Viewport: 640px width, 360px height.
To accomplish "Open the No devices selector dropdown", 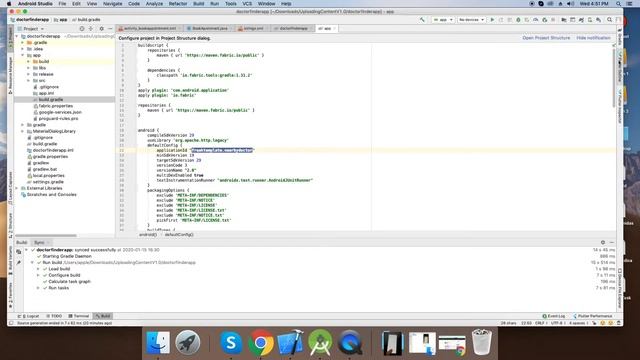I will pyautogui.click(x=471, y=20).
